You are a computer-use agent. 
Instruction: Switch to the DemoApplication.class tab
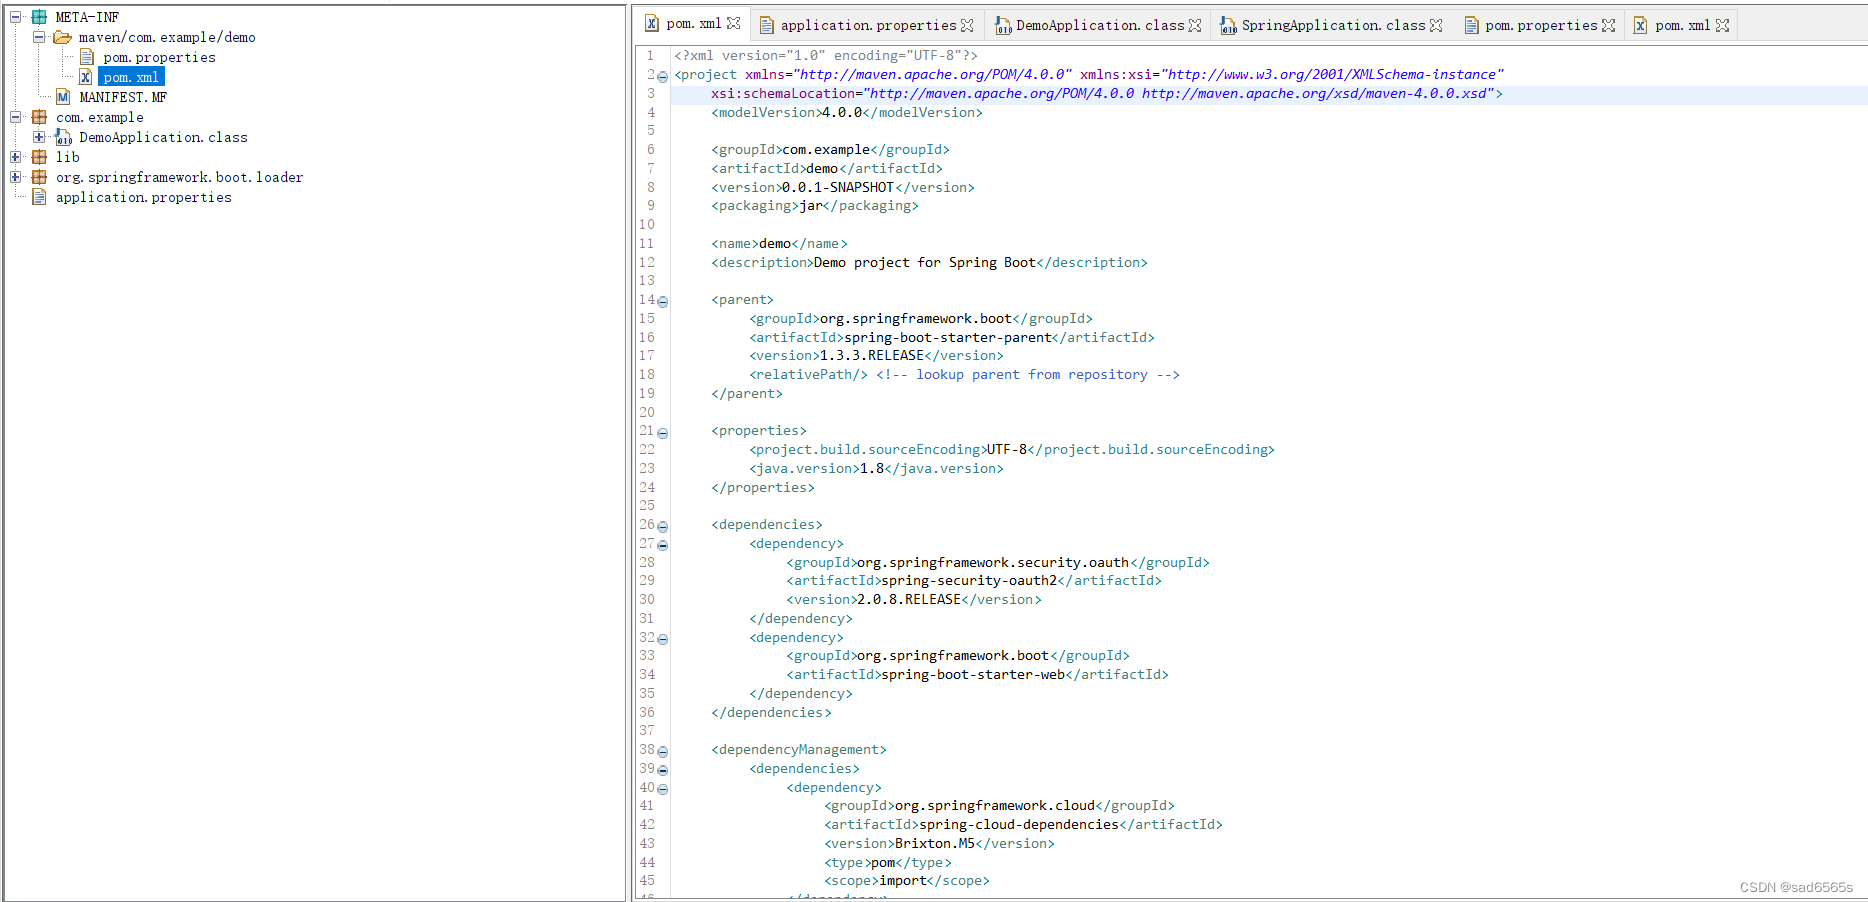click(1100, 25)
